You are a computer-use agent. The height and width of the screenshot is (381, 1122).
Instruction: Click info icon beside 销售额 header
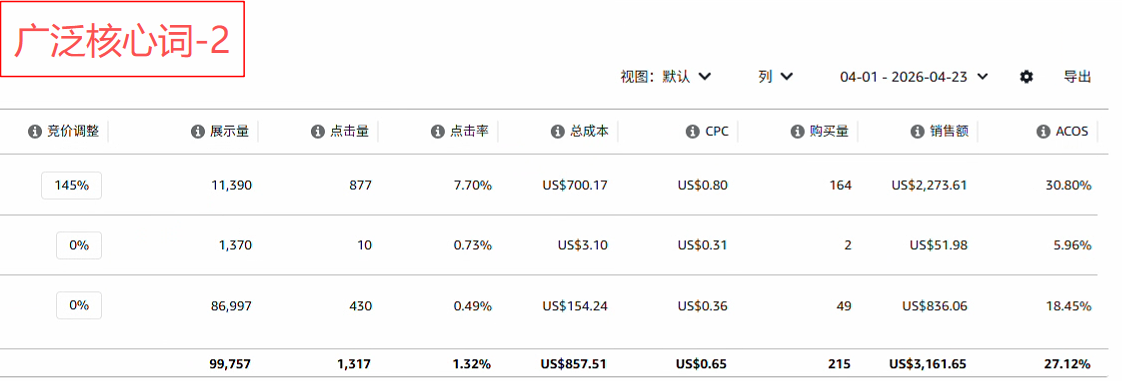click(x=917, y=132)
